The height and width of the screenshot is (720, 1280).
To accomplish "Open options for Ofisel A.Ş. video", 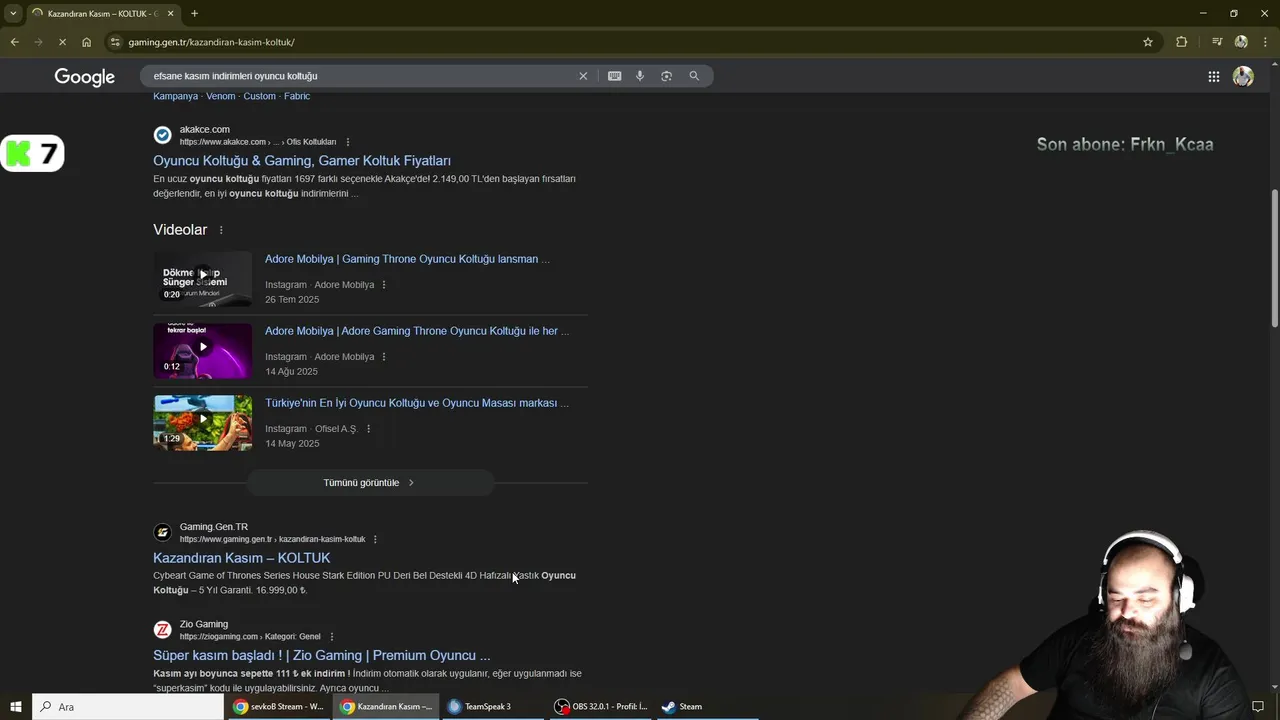I will tap(368, 429).
